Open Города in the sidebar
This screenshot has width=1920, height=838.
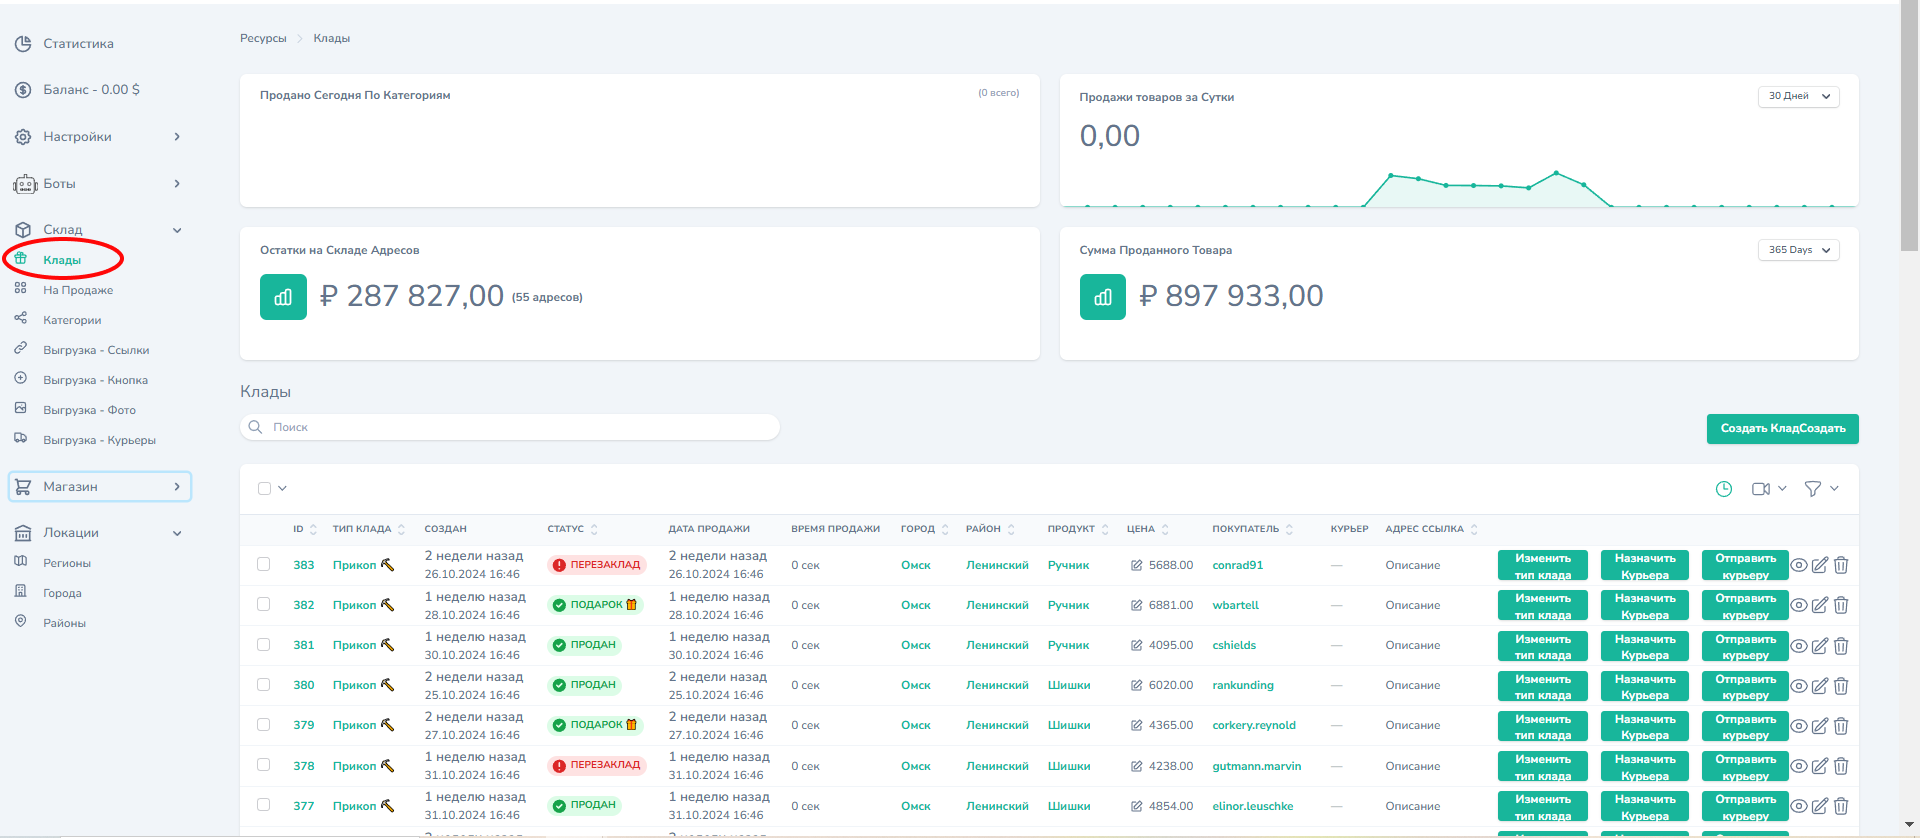pos(62,593)
